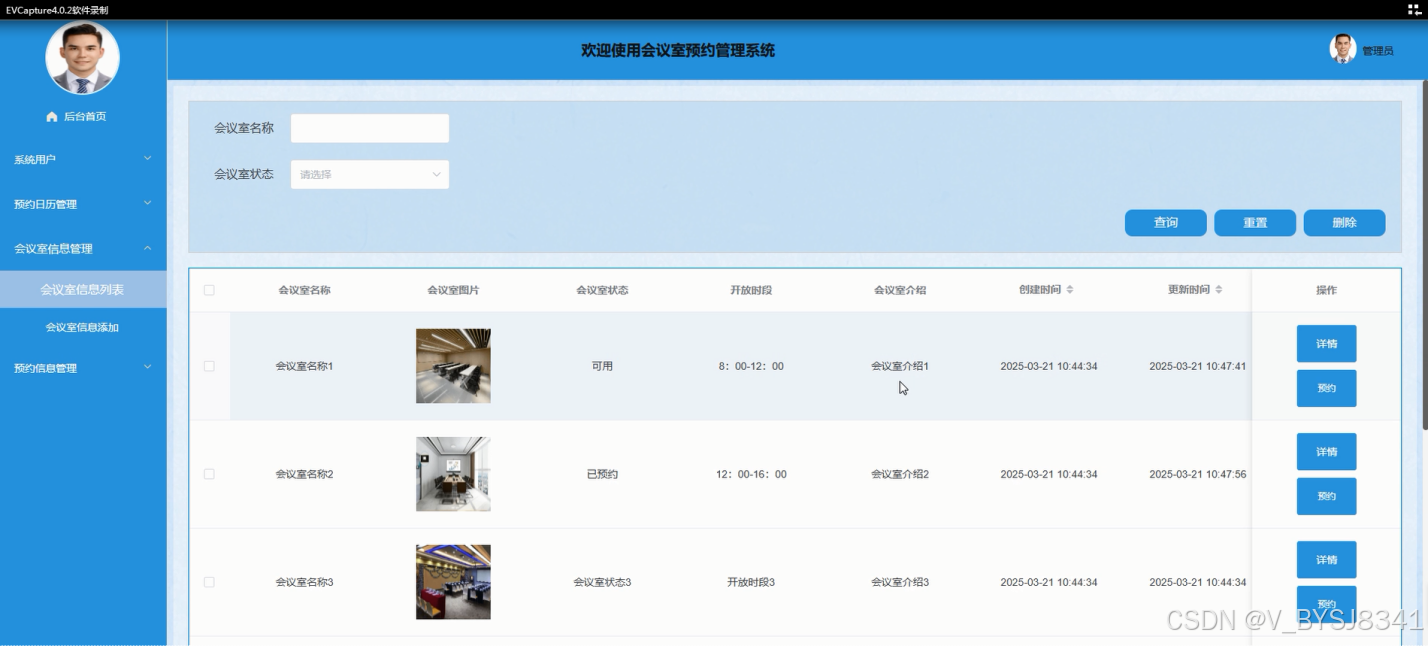Screen dimensions: 1428x646
Task: Expand the 系统用户 sidebar menu
Action: (83, 159)
